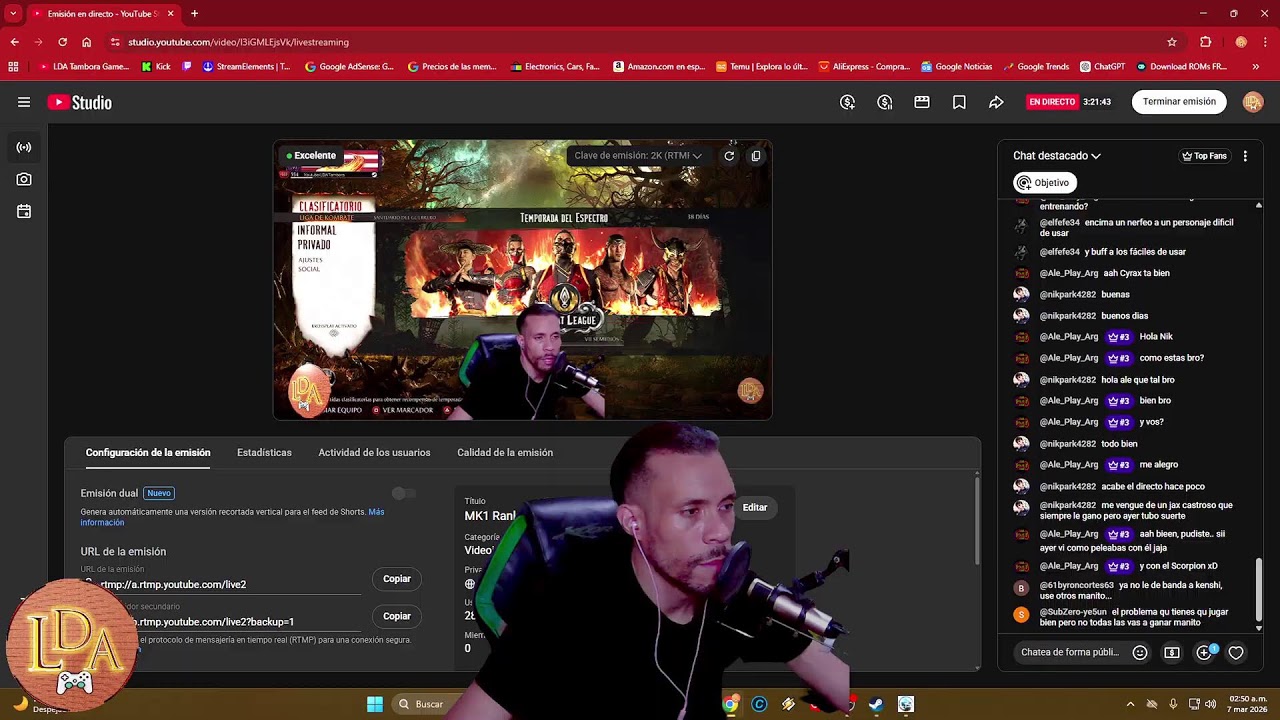Viewport: 1280px width, 720px height.
Task: Expand the Chat destacado dropdown
Action: [1057, 156]
